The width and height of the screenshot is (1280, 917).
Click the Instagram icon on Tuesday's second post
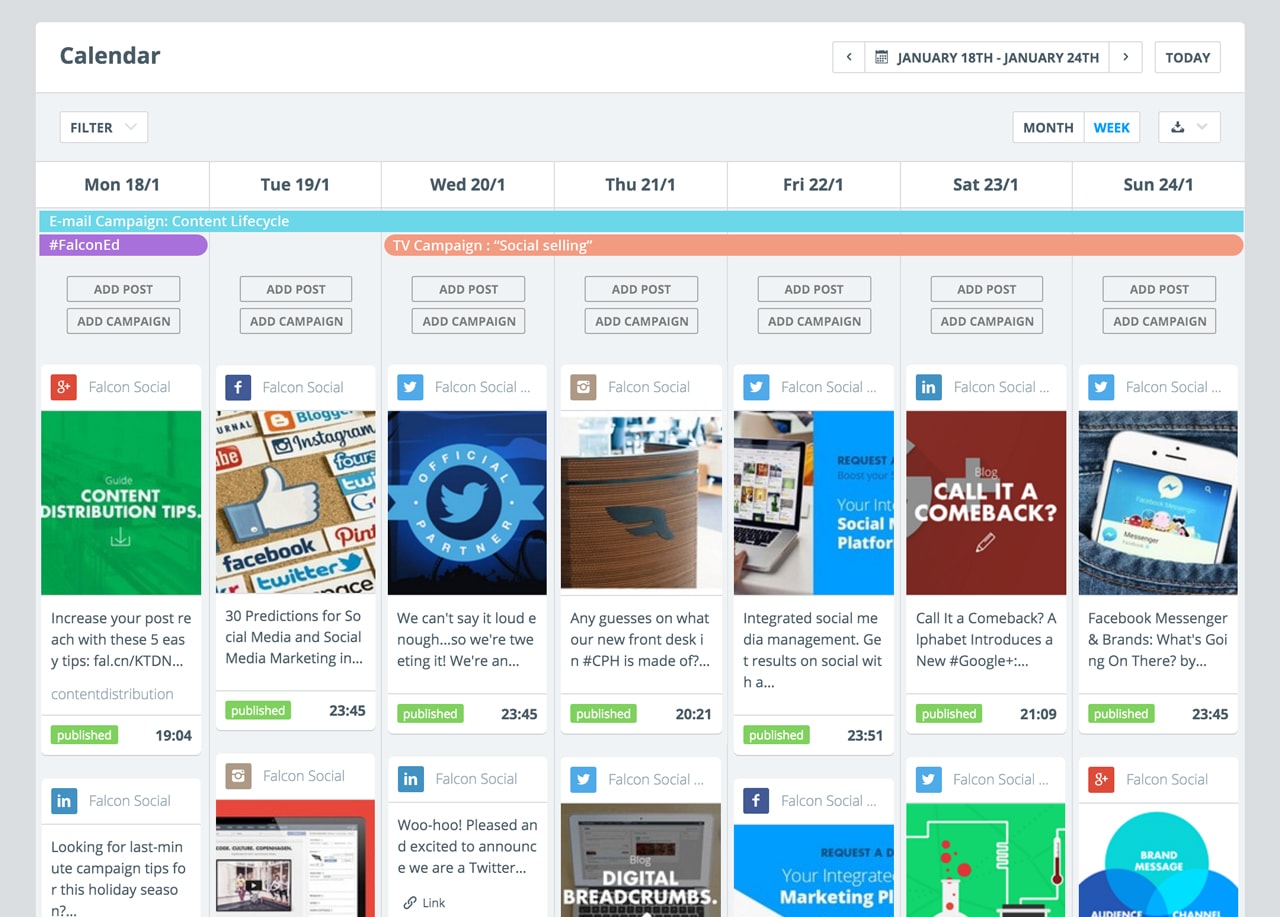[238, 776]
